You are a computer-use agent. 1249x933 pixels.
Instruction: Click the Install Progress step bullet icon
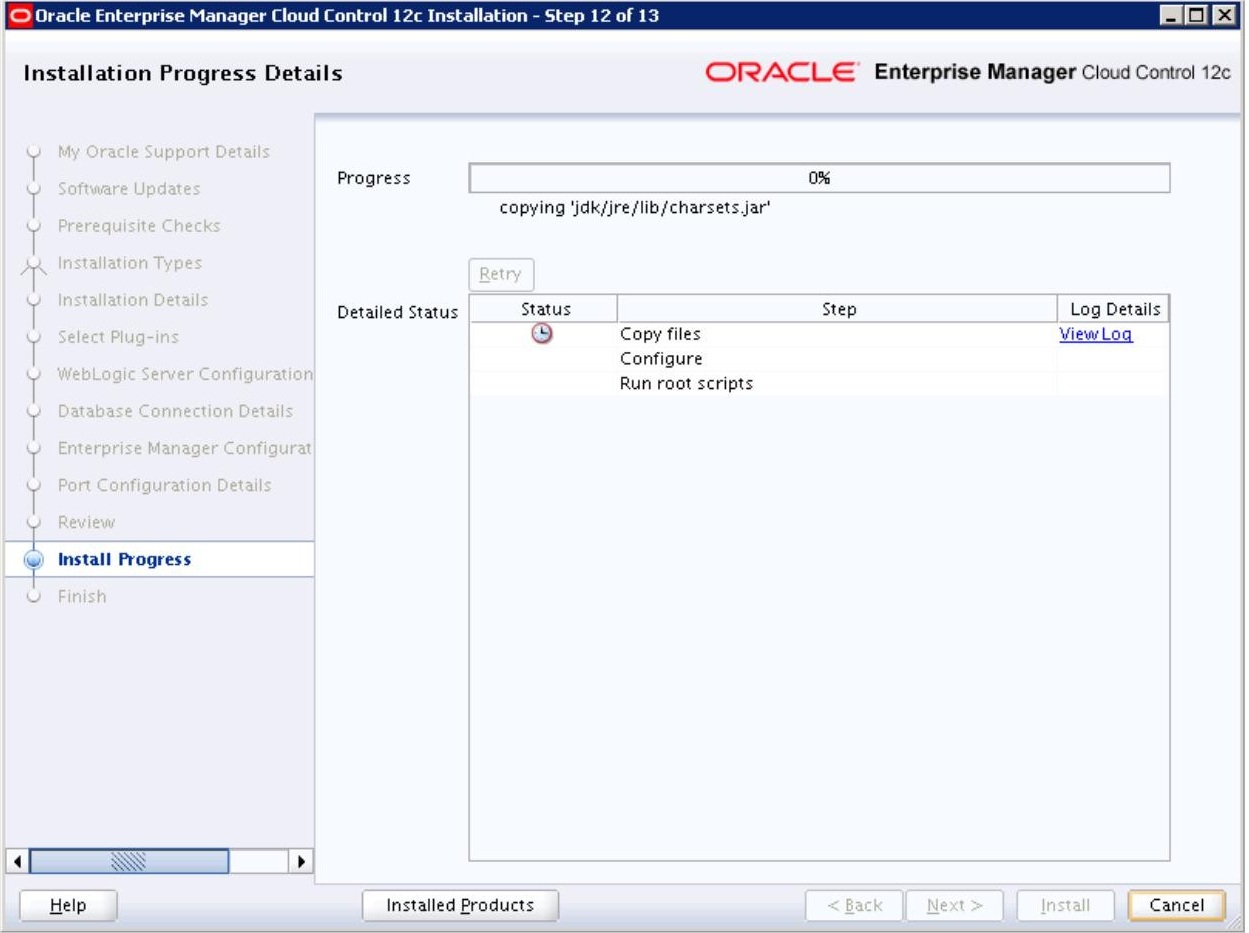(35, 560)
